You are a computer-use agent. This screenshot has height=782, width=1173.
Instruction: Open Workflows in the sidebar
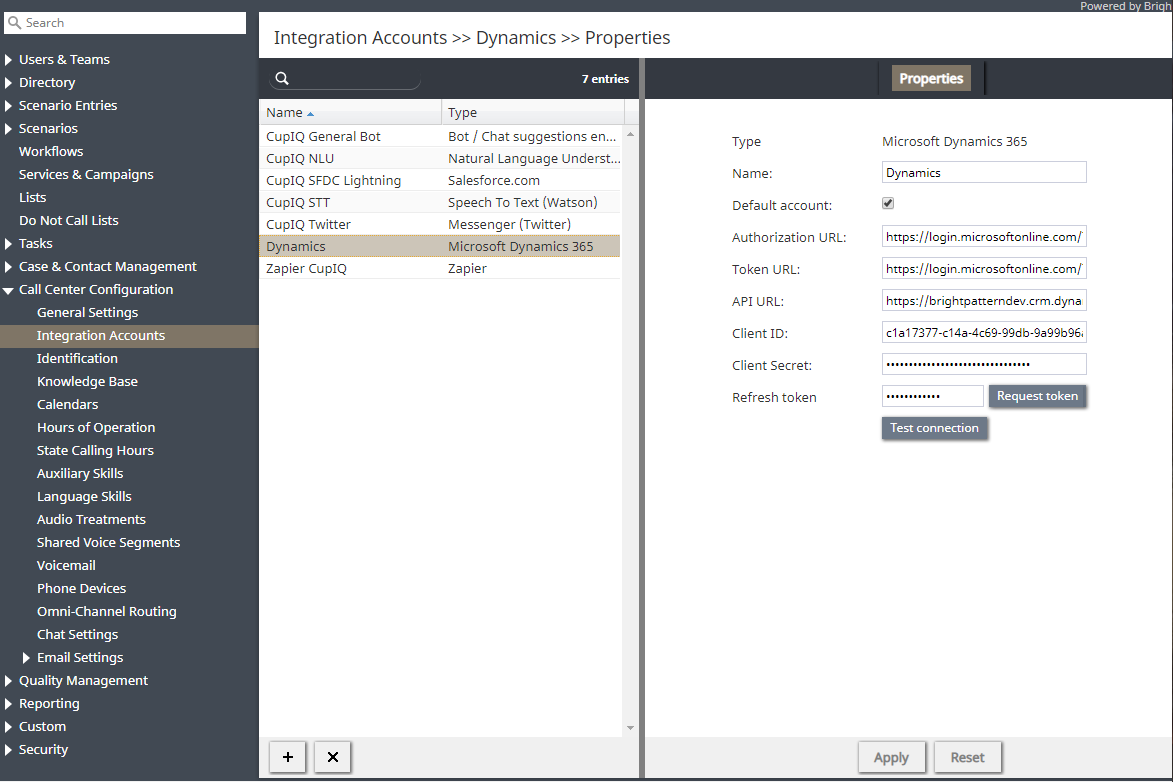tap(51, 151)
